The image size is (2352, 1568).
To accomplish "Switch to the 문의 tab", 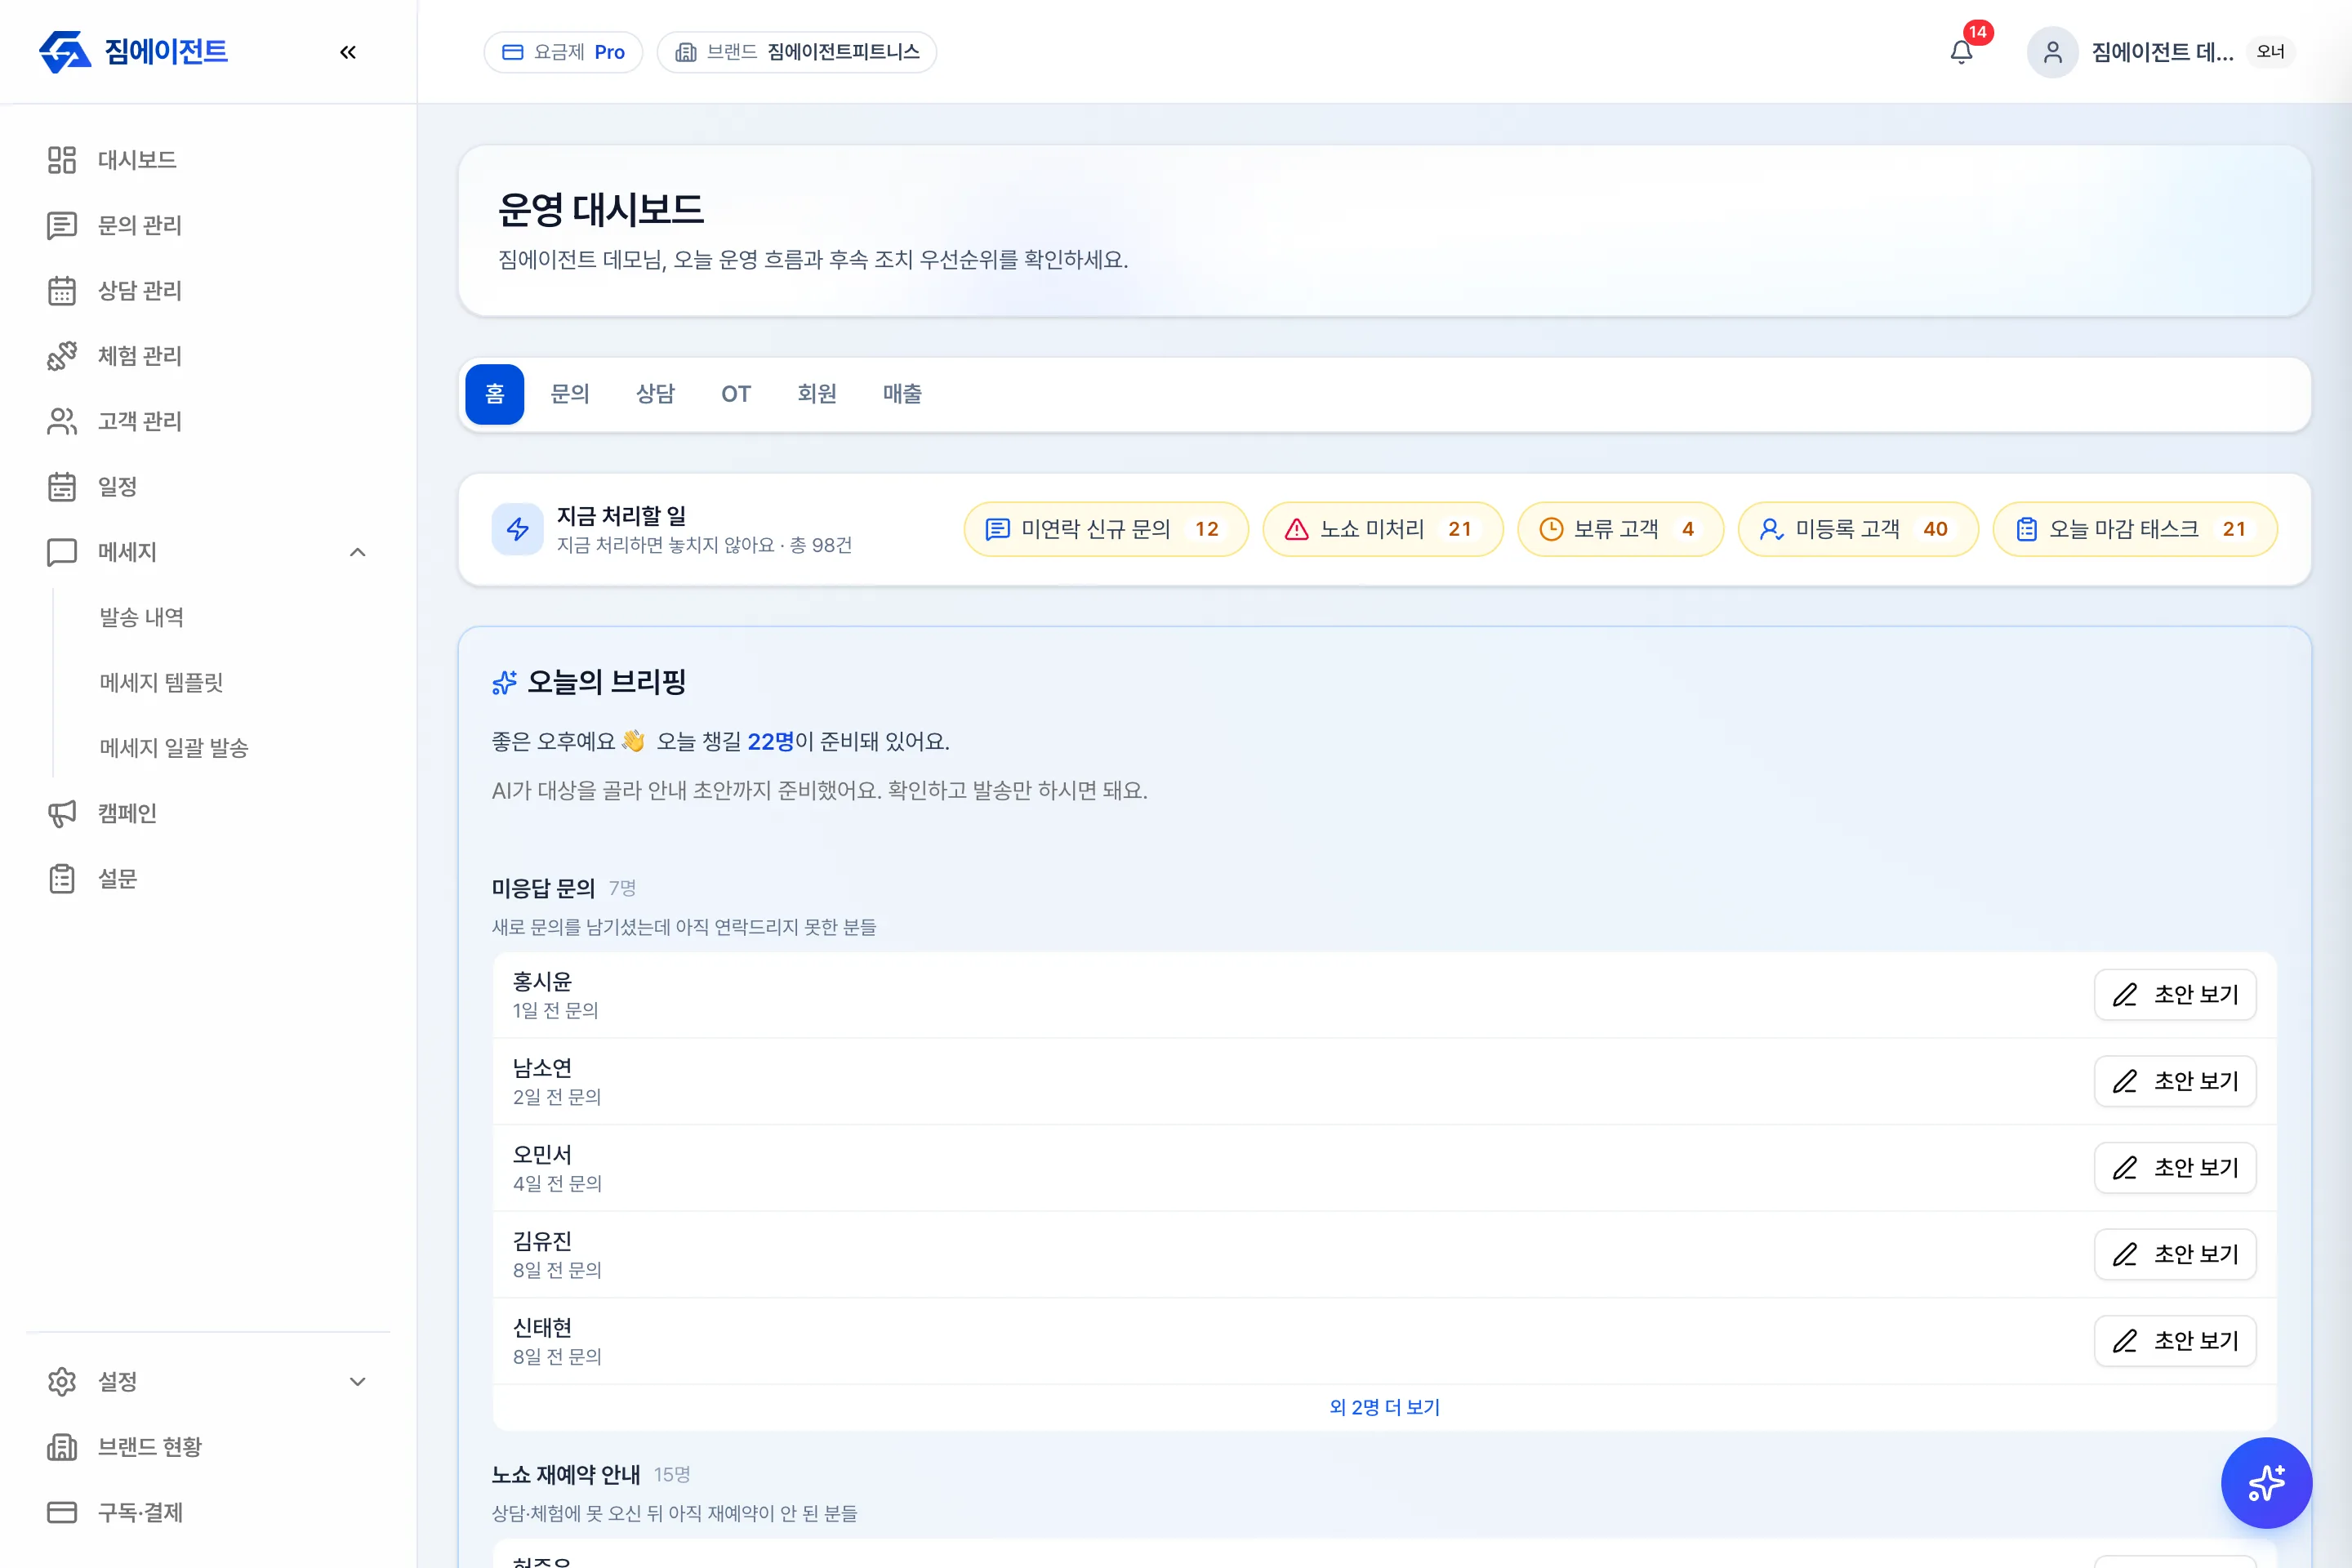I will coord(570,394).
